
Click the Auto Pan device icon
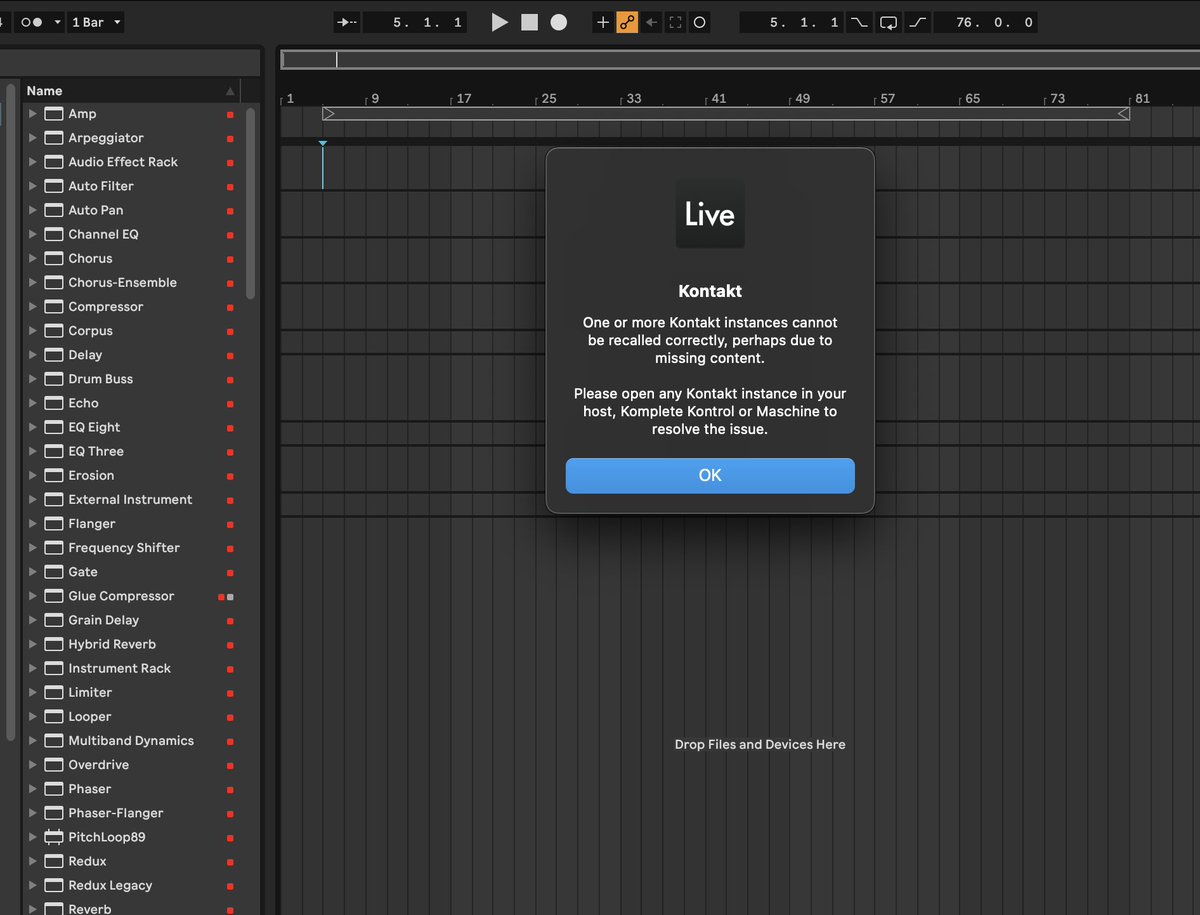pyautogui.click(x=54, y=210)
